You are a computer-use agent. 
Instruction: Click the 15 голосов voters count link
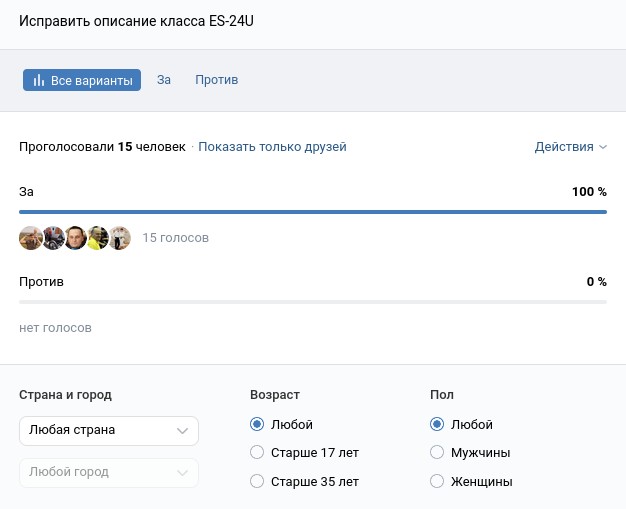coord(176,238)
